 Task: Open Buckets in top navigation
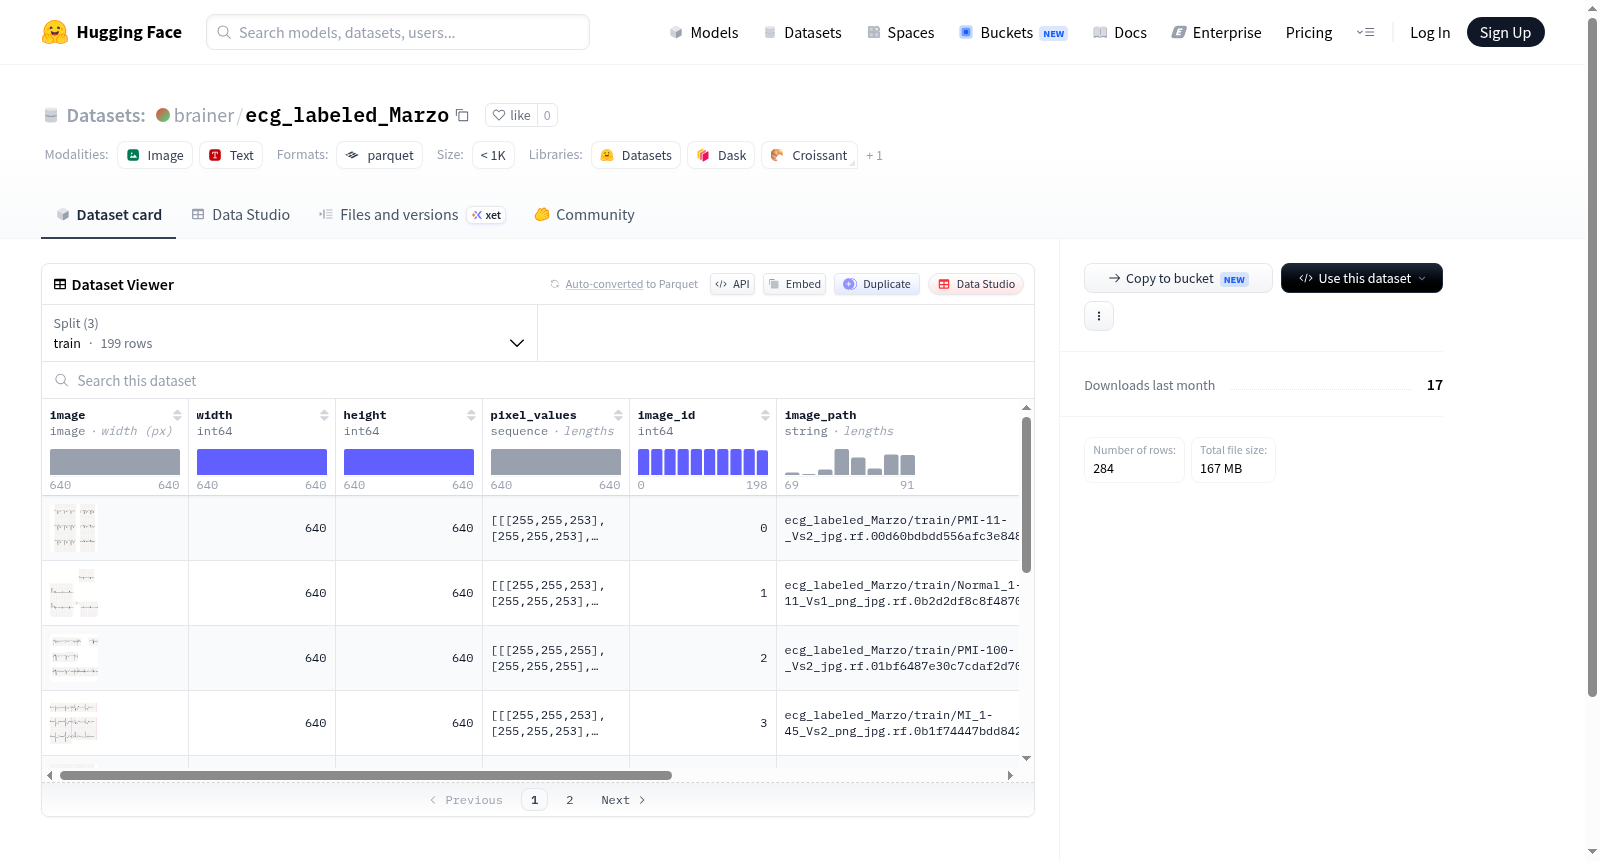coord(1012,32)
